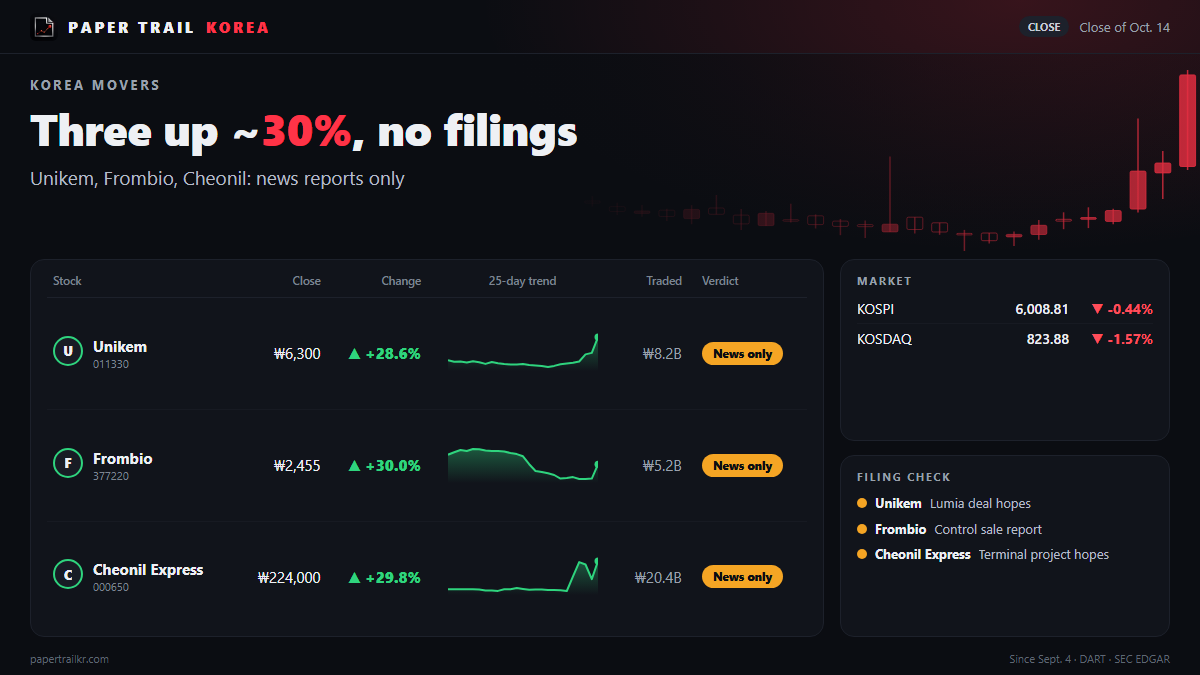1200x675 pixels.
Task: Click the orange bullet beside Unikem filing check
Action: click(x=862, y=503)
